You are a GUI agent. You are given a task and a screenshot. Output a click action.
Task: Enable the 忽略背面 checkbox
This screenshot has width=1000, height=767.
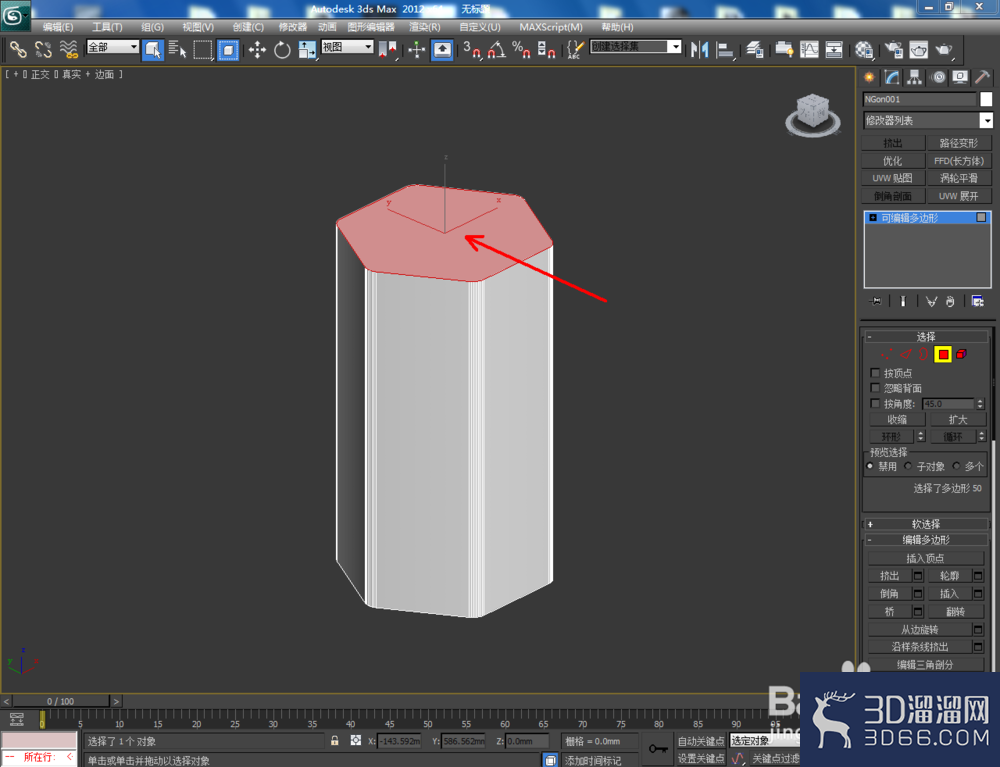click(x=875, y=388)
